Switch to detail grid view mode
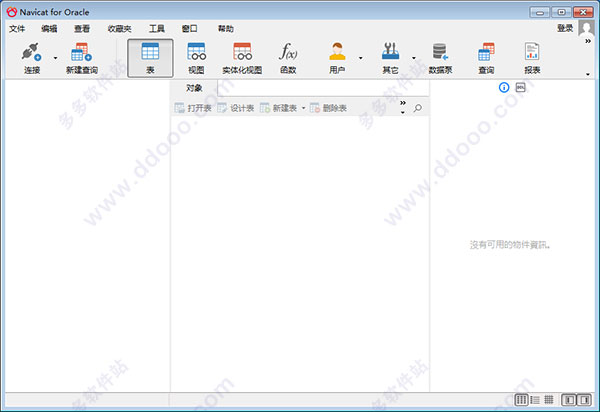This screenshot has height=412, width=600. [x=549, y=400]
